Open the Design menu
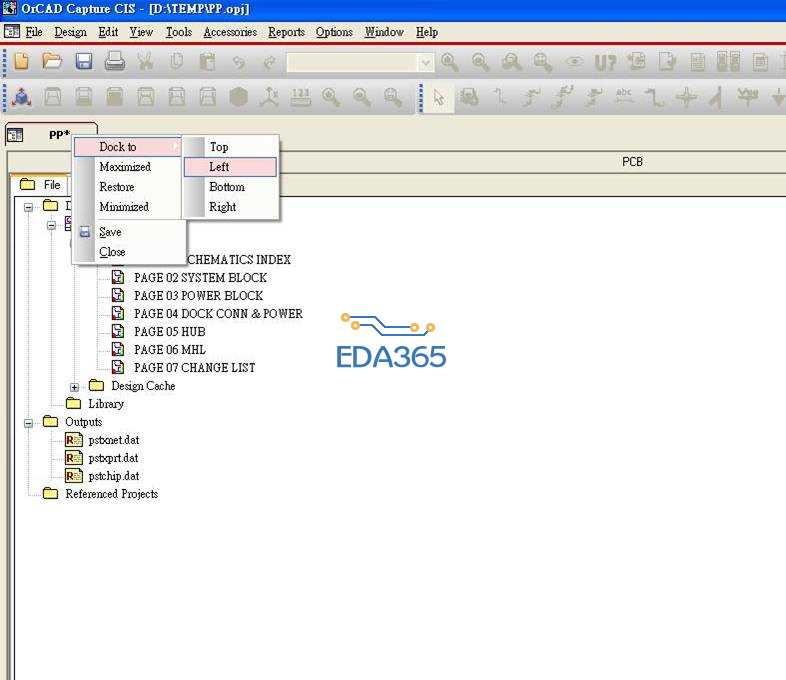Screen dimensions: 786x680 click(70, 32)
